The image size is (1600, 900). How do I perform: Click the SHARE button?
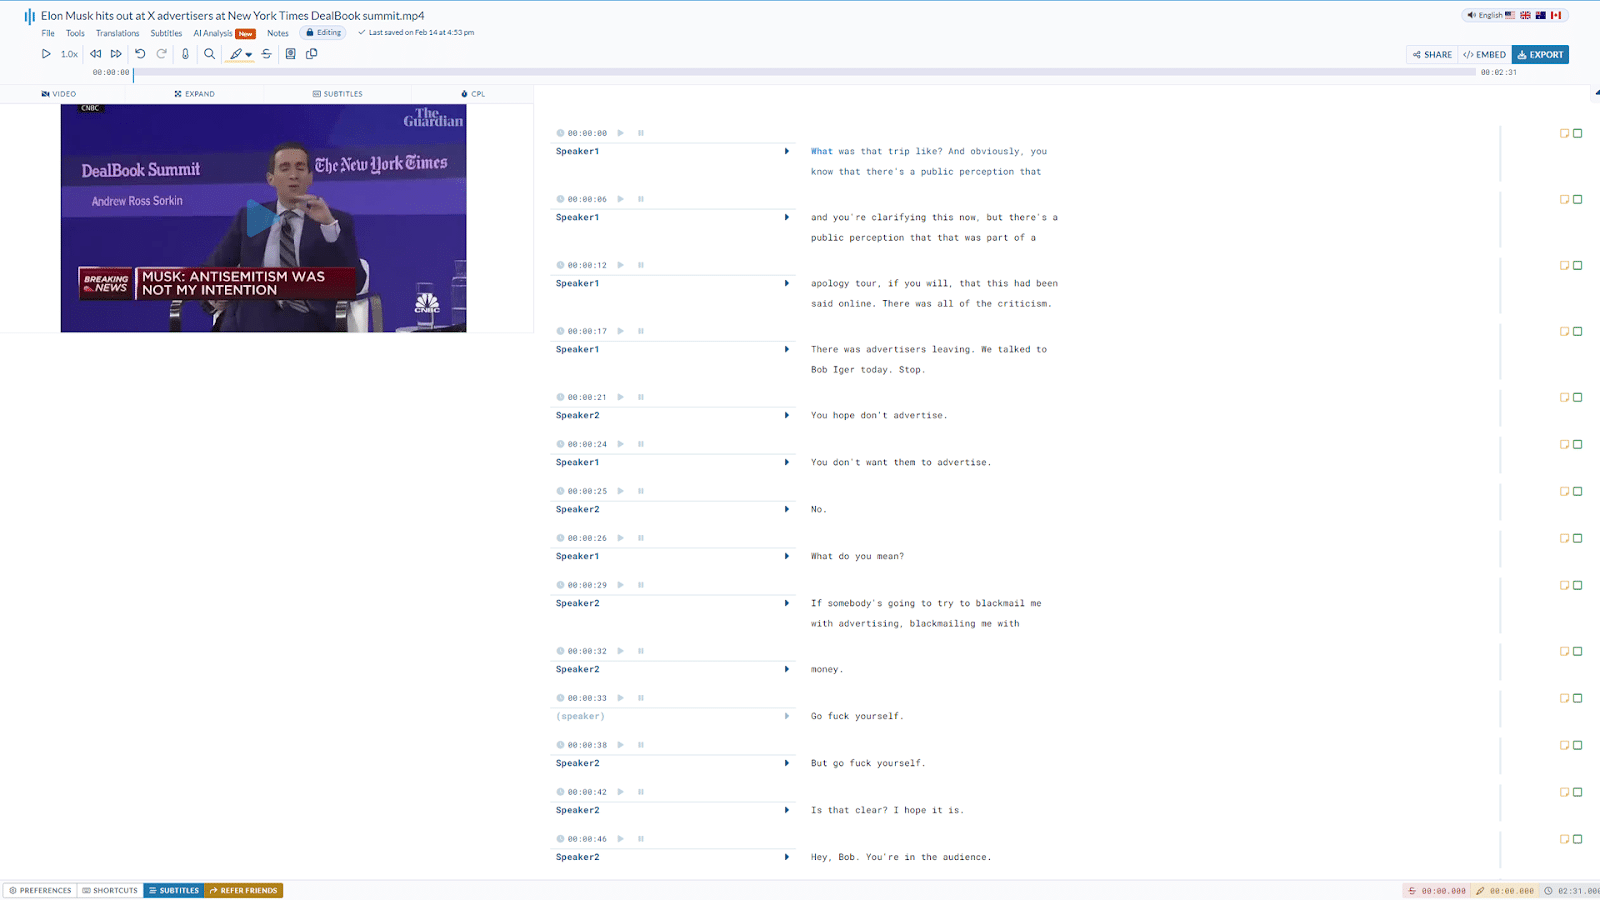pos(1432,55)
